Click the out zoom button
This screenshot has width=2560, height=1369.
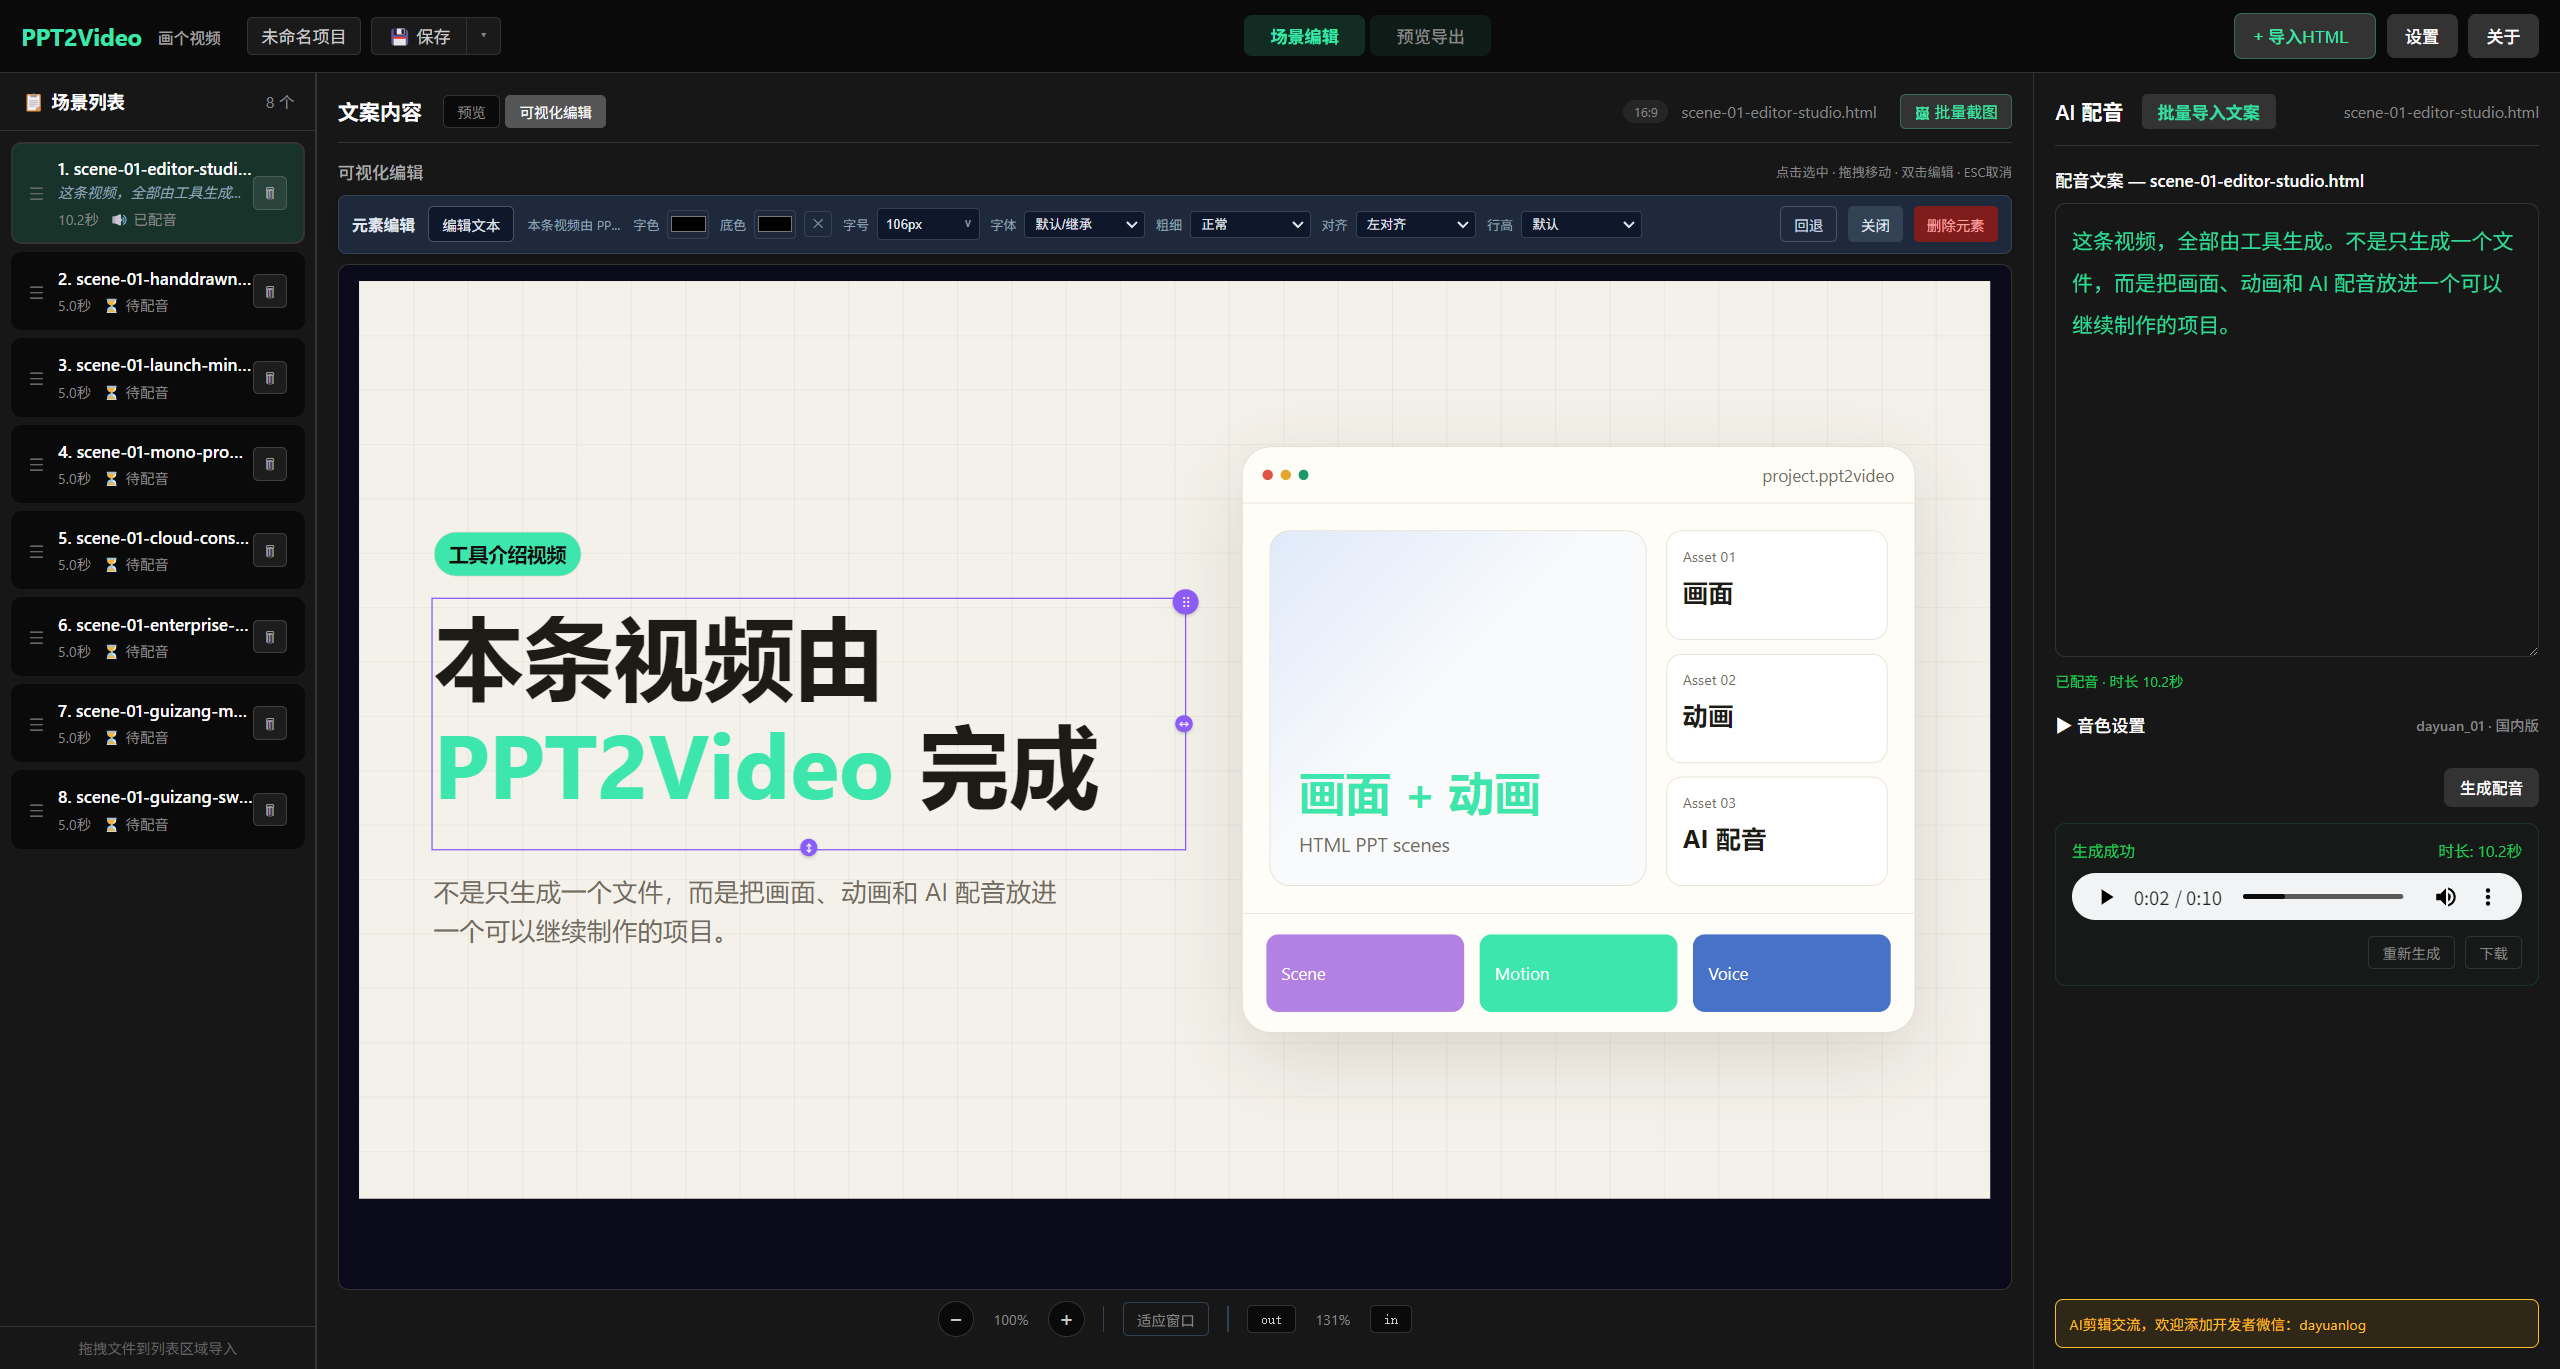tap(1271, 1320)
